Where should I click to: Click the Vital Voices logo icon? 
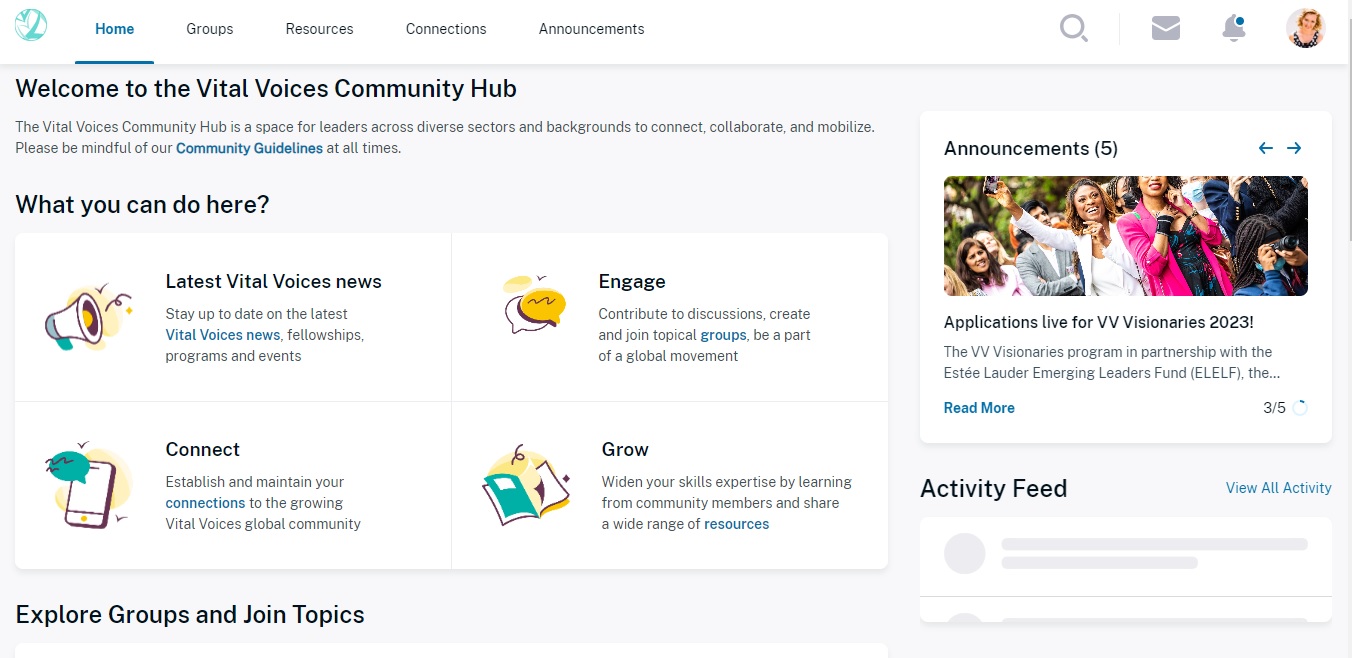point(31,25)
